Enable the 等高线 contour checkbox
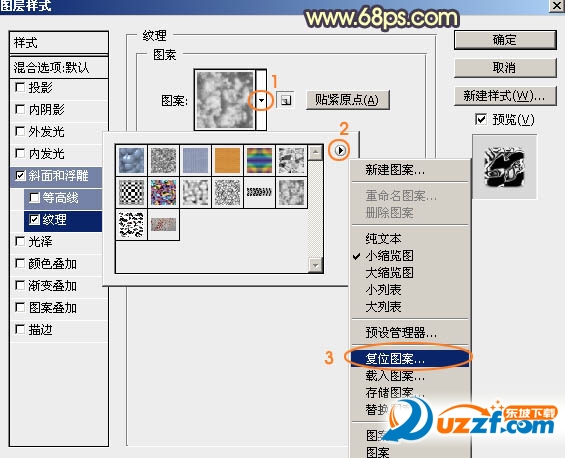The height and width of the screenshot is (458, 565). tap(34, 197)
